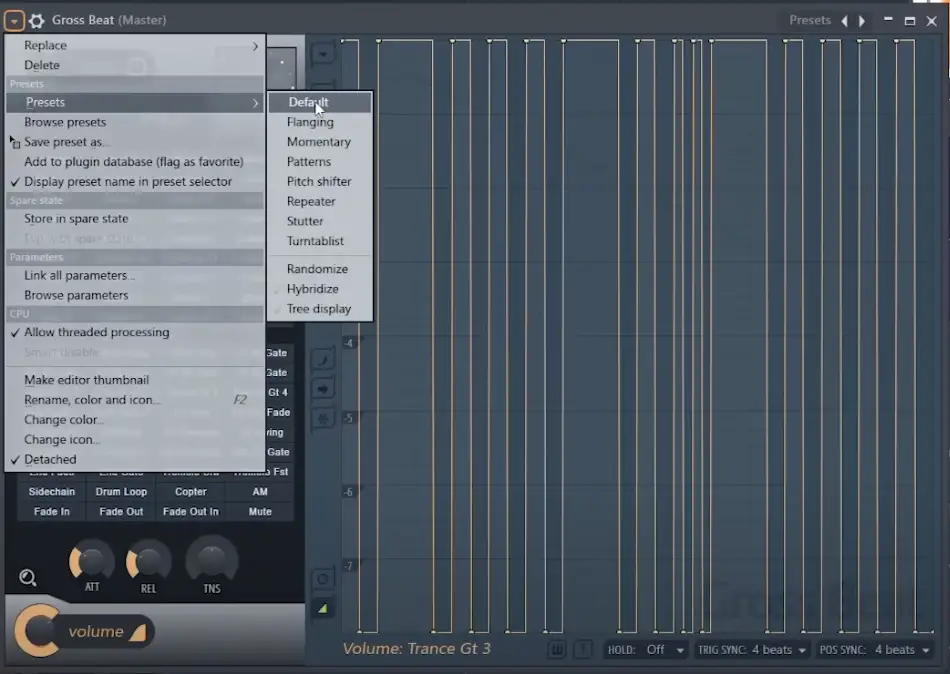
Task: Click the magnifier zoom icon near the volume knob
Action: (x=28, y=577)
